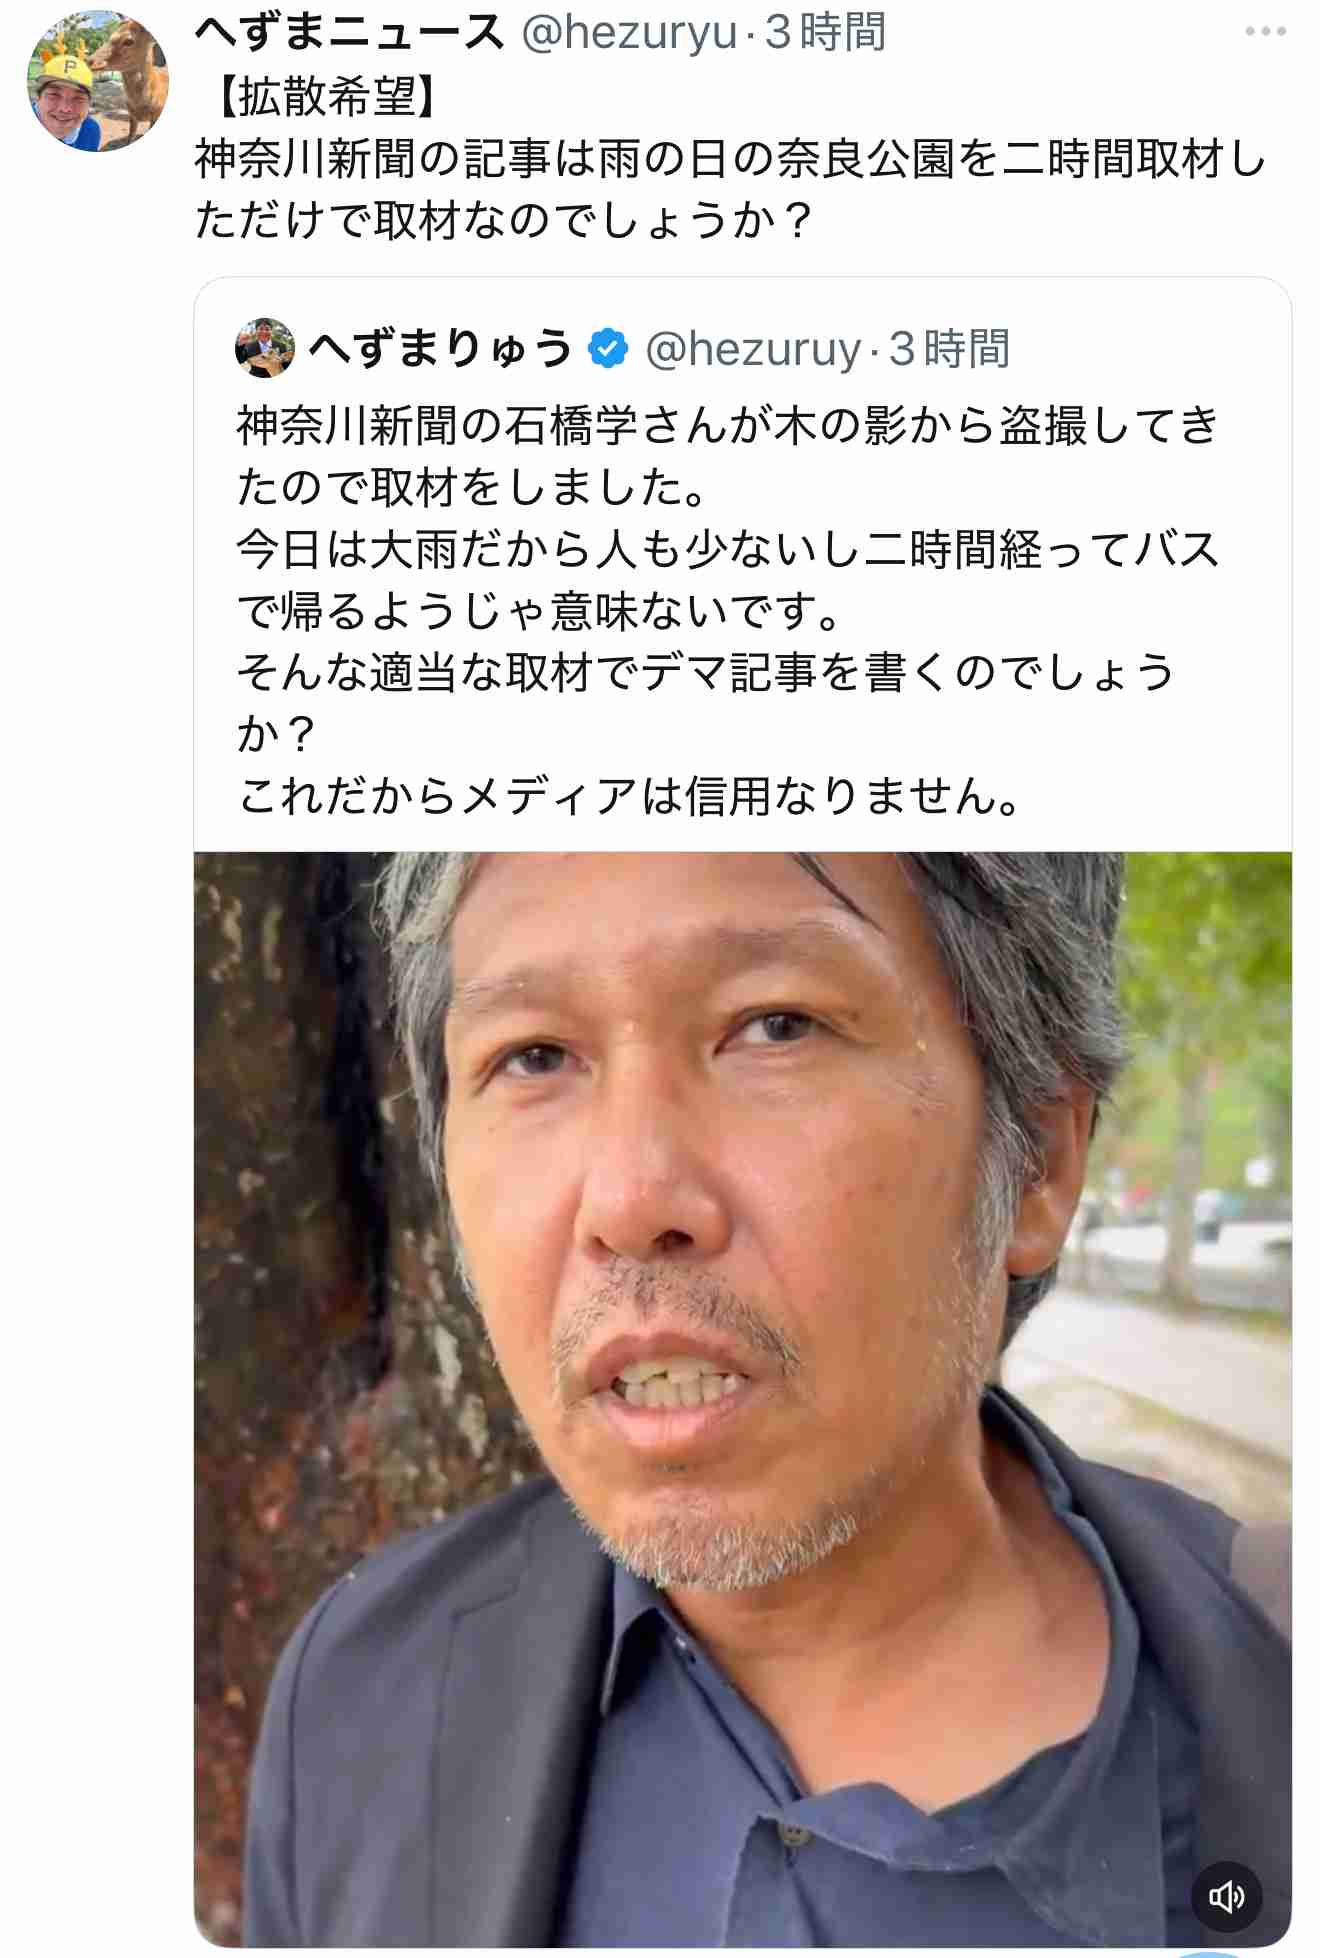The width and height of the screenshot is (1320, 1958).
Task: Click the へずまりゅう name in the quoted tweet
Action: tap(440, 349)
